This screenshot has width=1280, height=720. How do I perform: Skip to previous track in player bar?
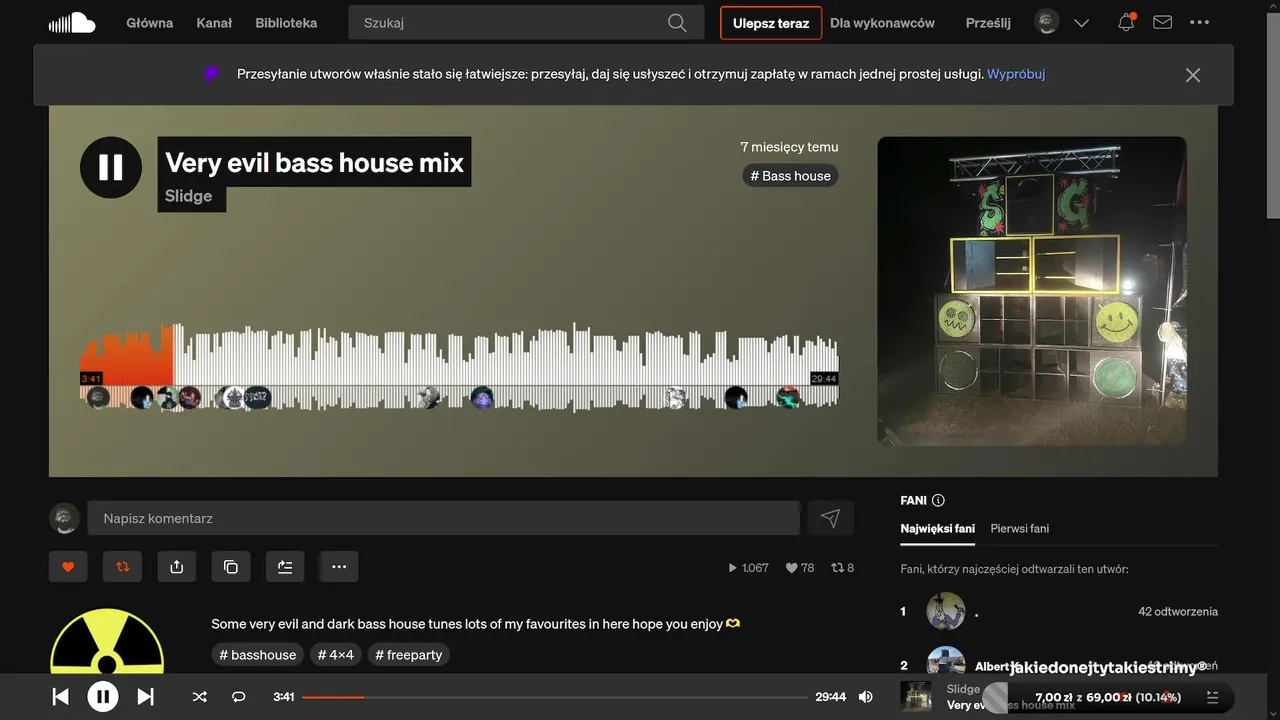pyautogui.click(x=61, y=697)
